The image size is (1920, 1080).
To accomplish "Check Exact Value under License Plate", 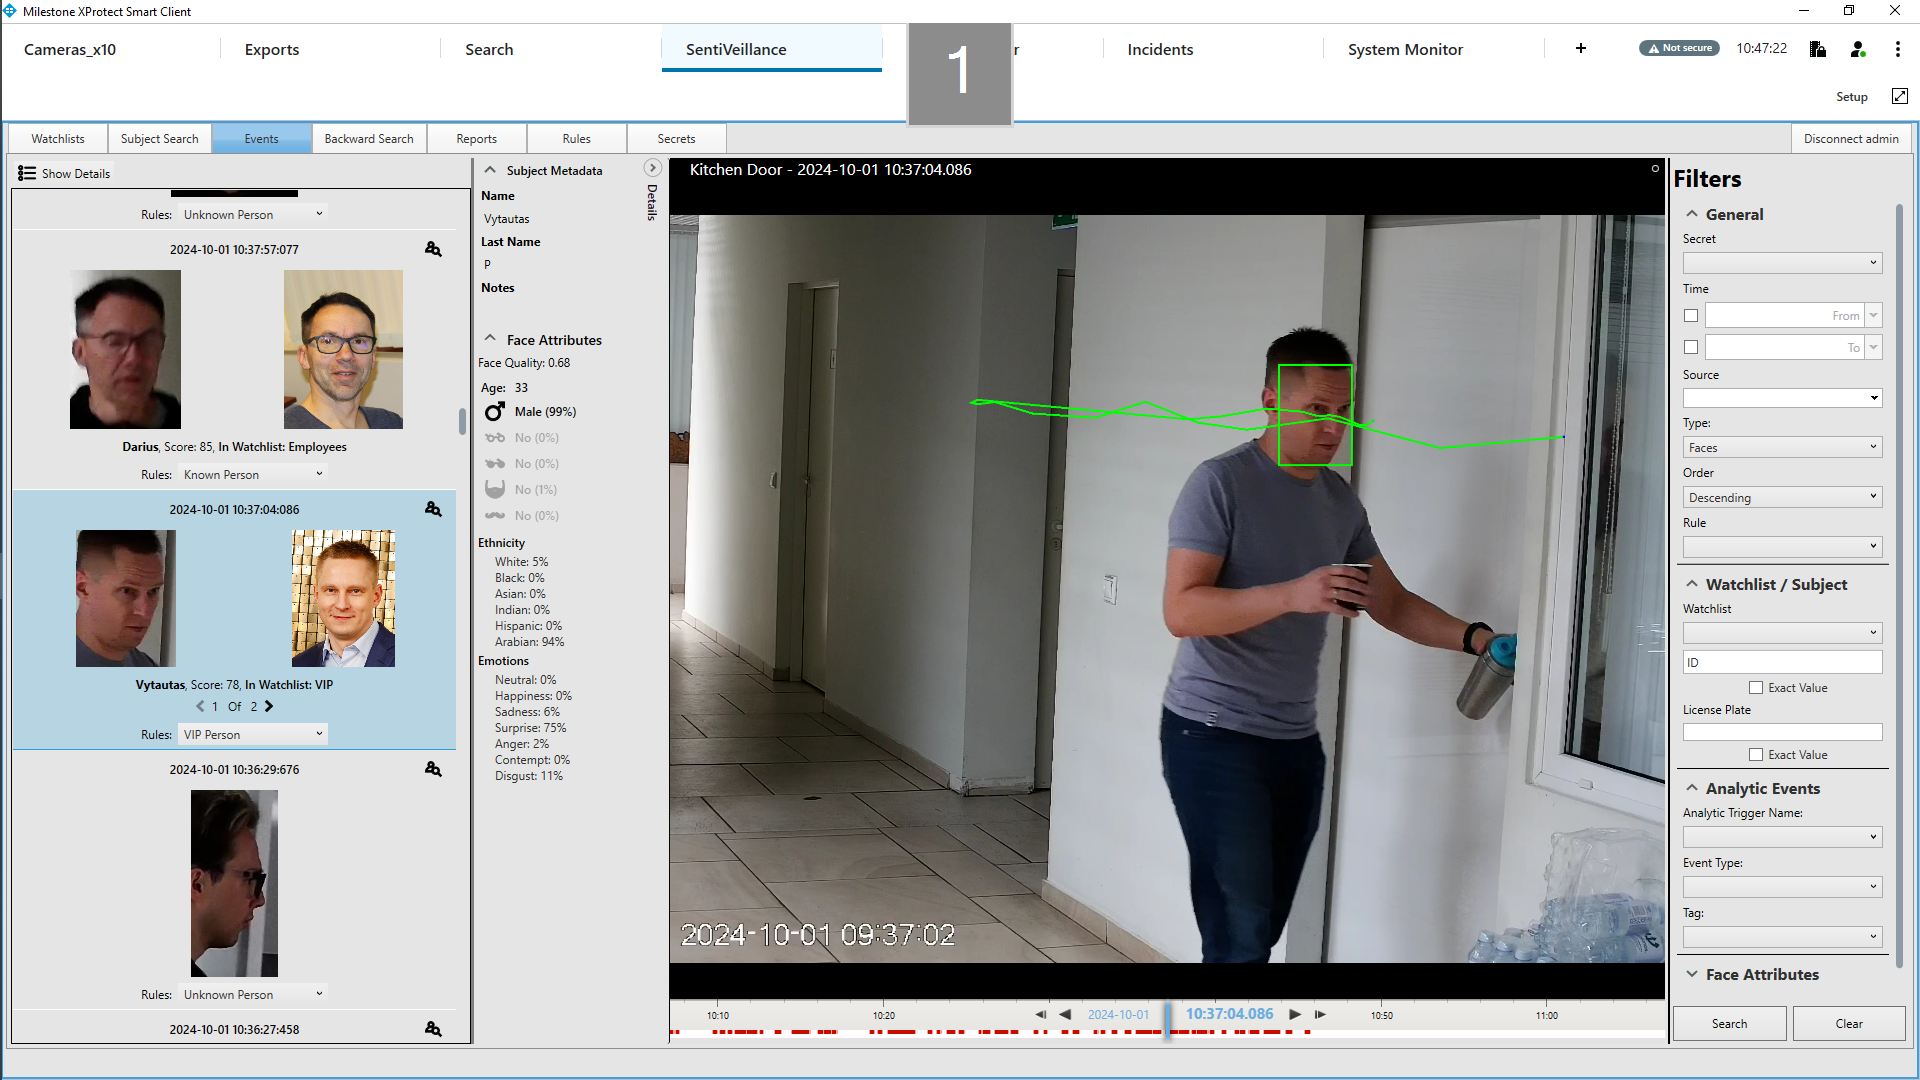I will [x=1756, y=755].
